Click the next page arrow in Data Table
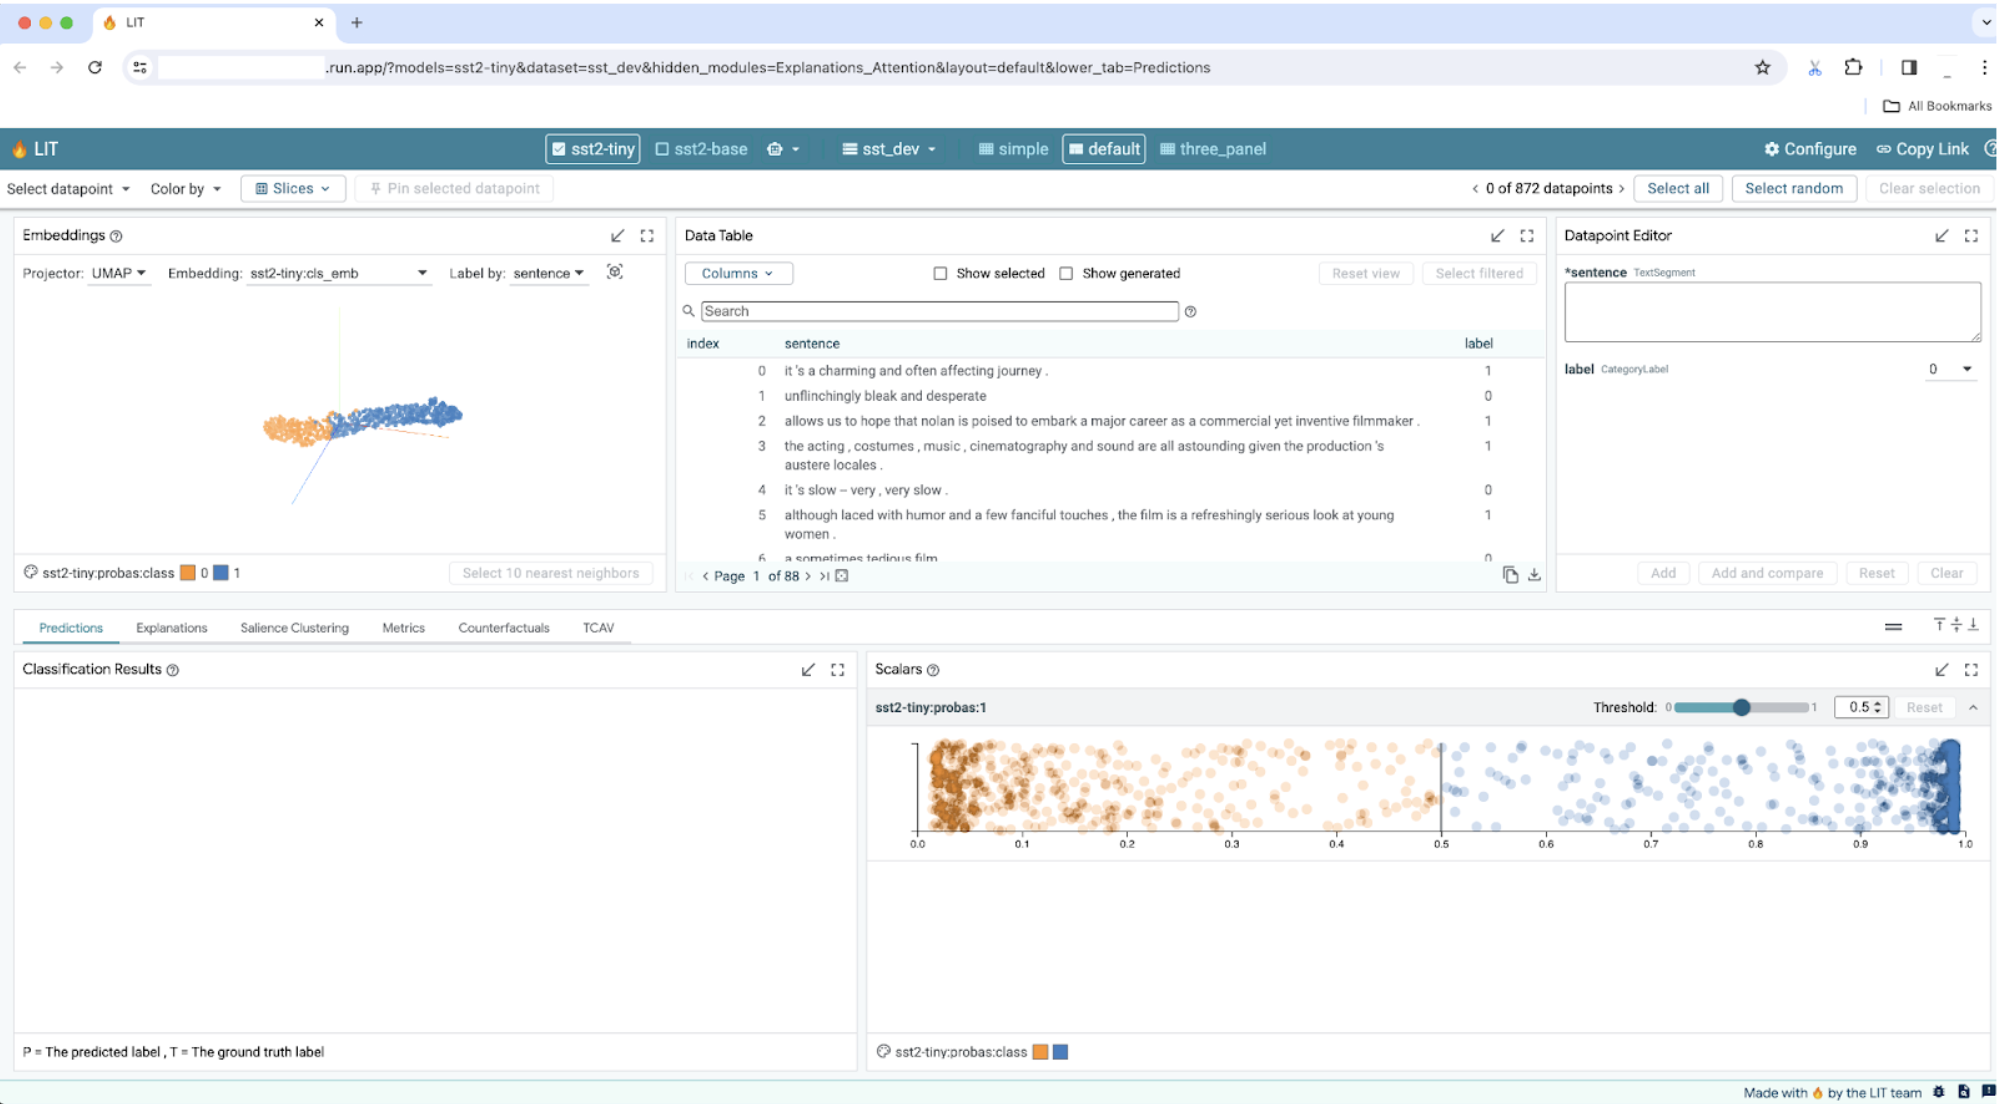Image resolution: width=2008 pixels, height=1104 pixels. tap(808, 575)
